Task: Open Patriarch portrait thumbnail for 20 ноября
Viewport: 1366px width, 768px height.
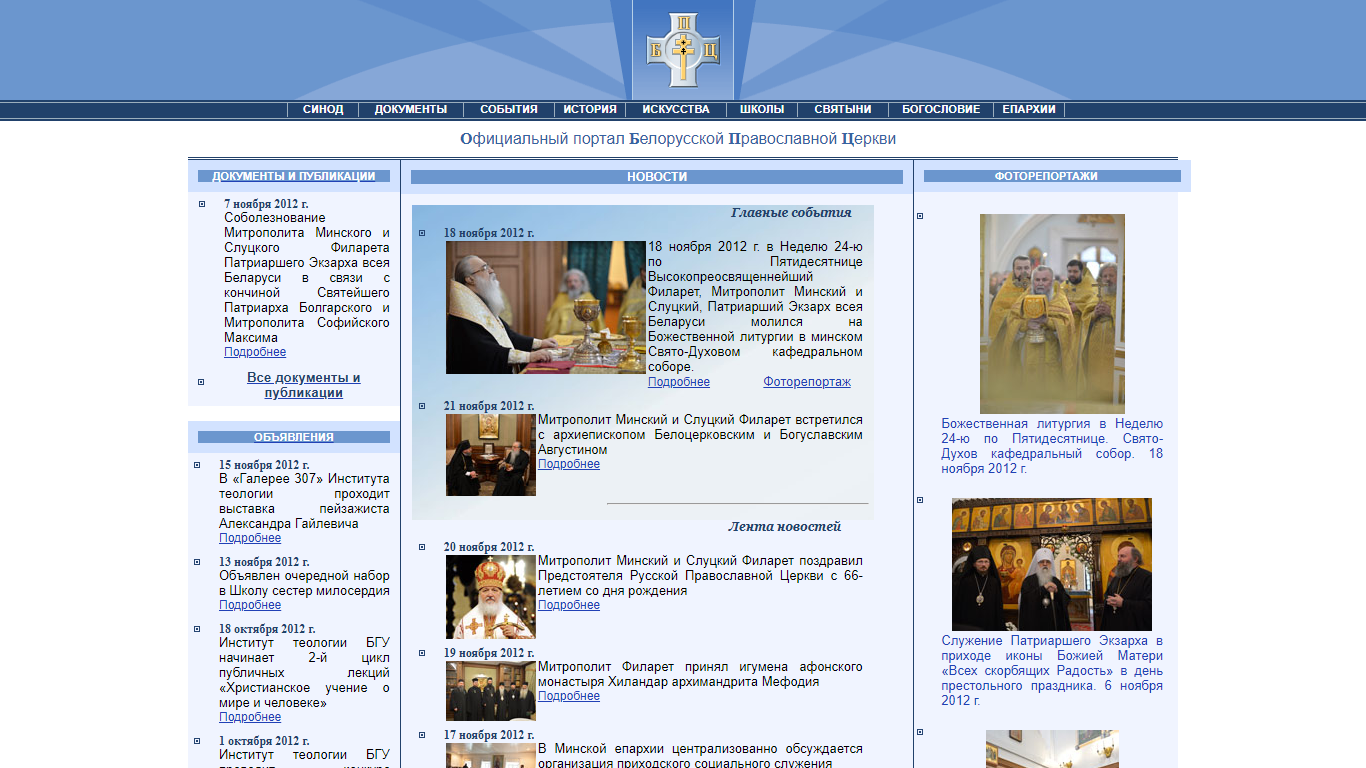Action: (x=491, y=597)
